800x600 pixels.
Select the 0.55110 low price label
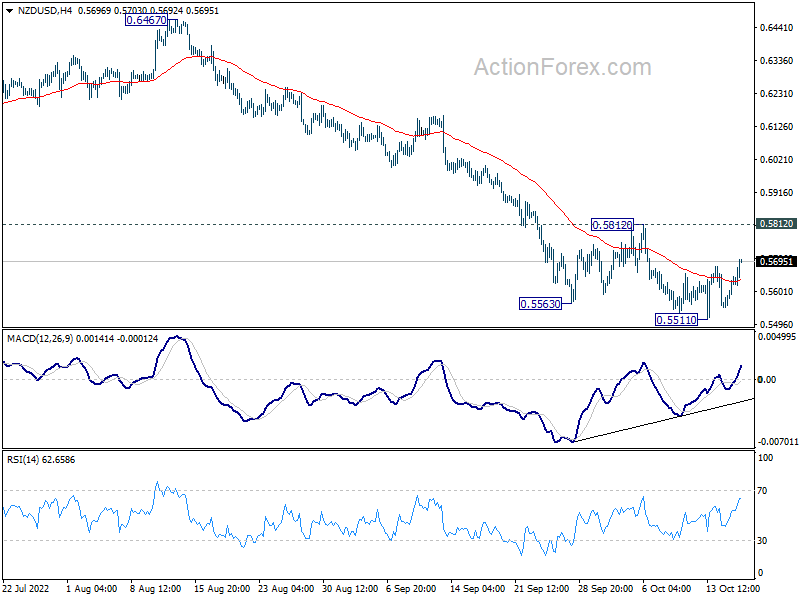[676, 320]
